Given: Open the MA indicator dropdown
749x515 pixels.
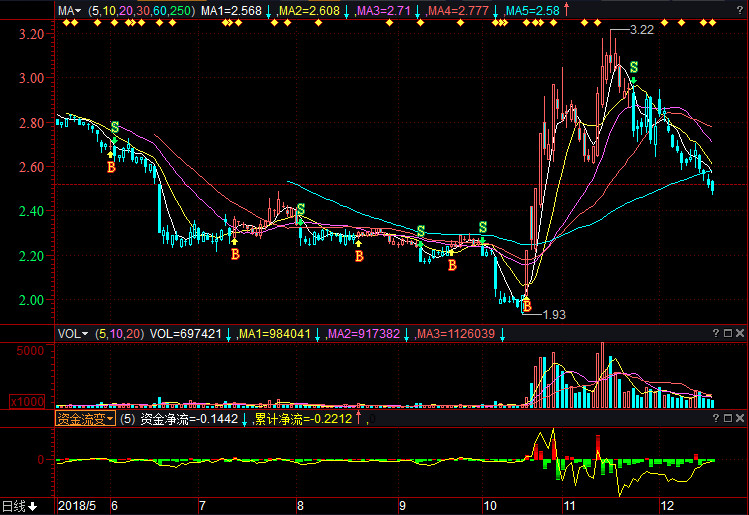Looking at the screenshot, I should pyautogui.click(x=69, y=11).
